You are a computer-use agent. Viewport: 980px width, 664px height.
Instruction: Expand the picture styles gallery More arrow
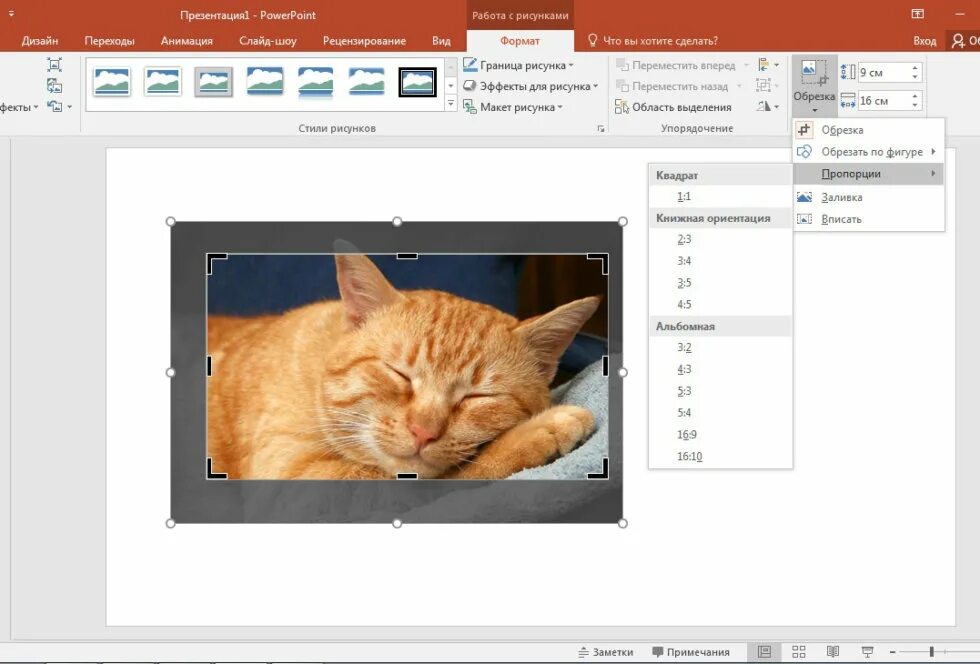[x=451, y=104]
